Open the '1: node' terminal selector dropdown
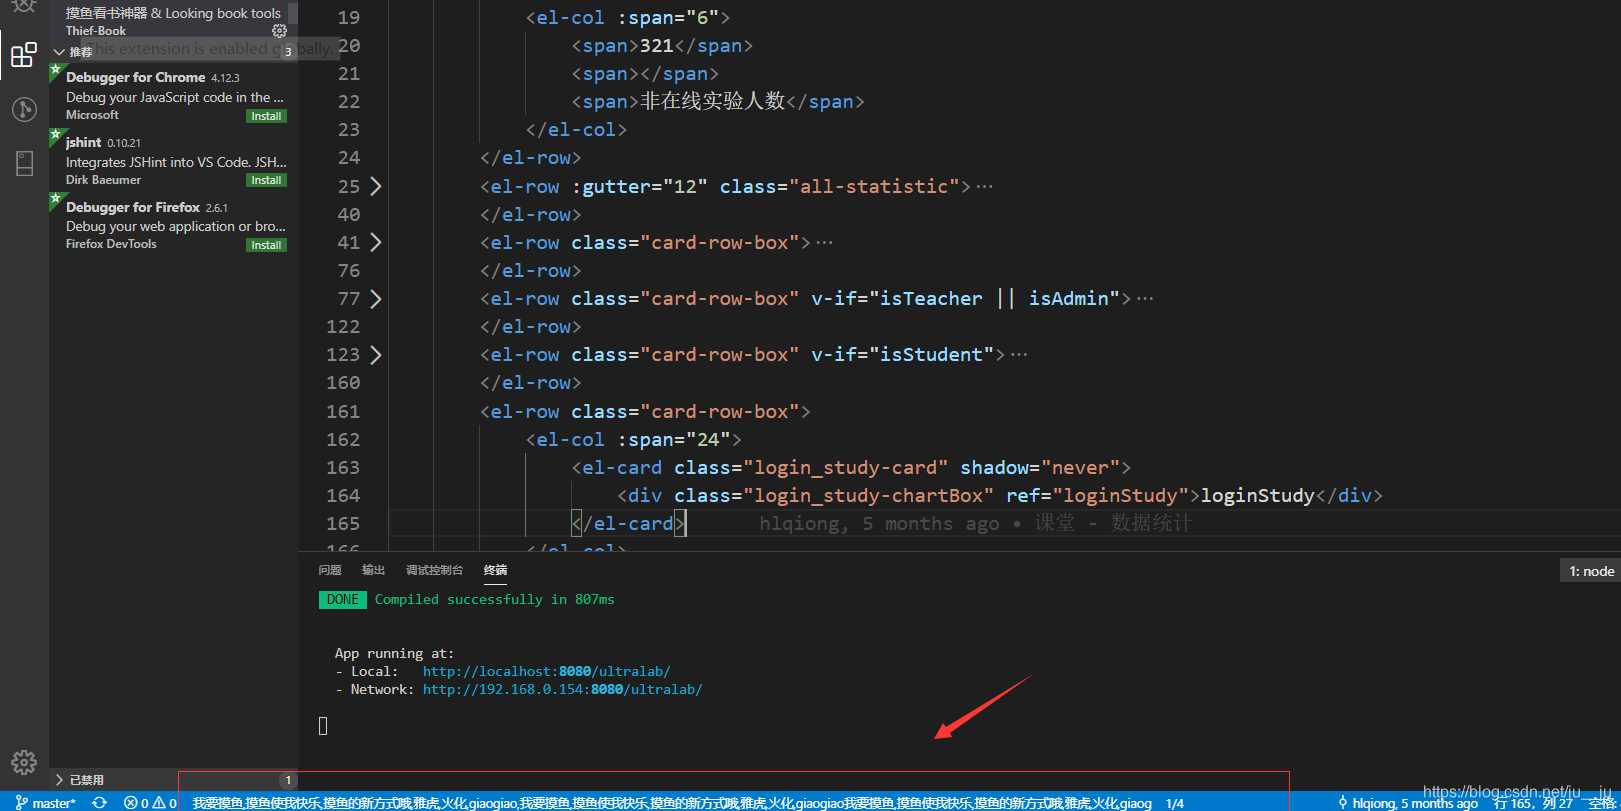This screenshot has width=1621, height=811. point(1591,571)
